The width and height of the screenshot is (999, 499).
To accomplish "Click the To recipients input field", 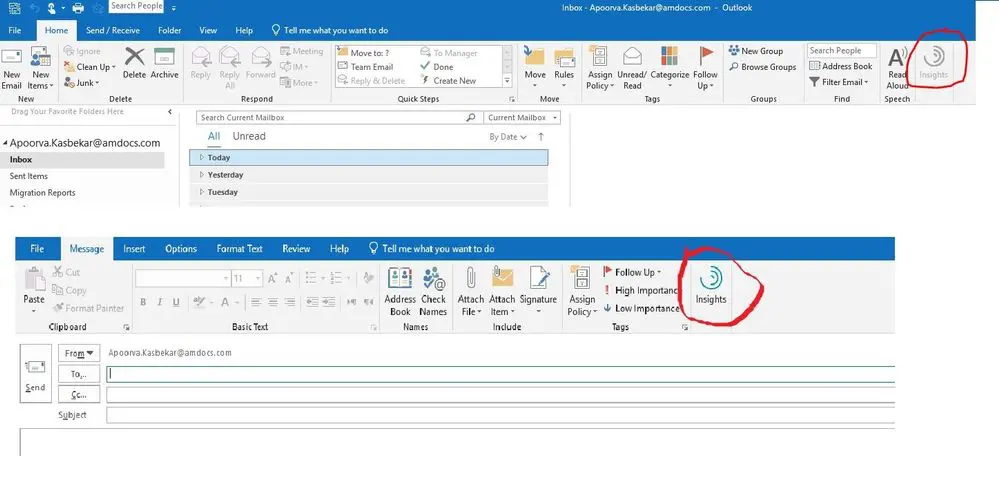I will pos(500,374).
